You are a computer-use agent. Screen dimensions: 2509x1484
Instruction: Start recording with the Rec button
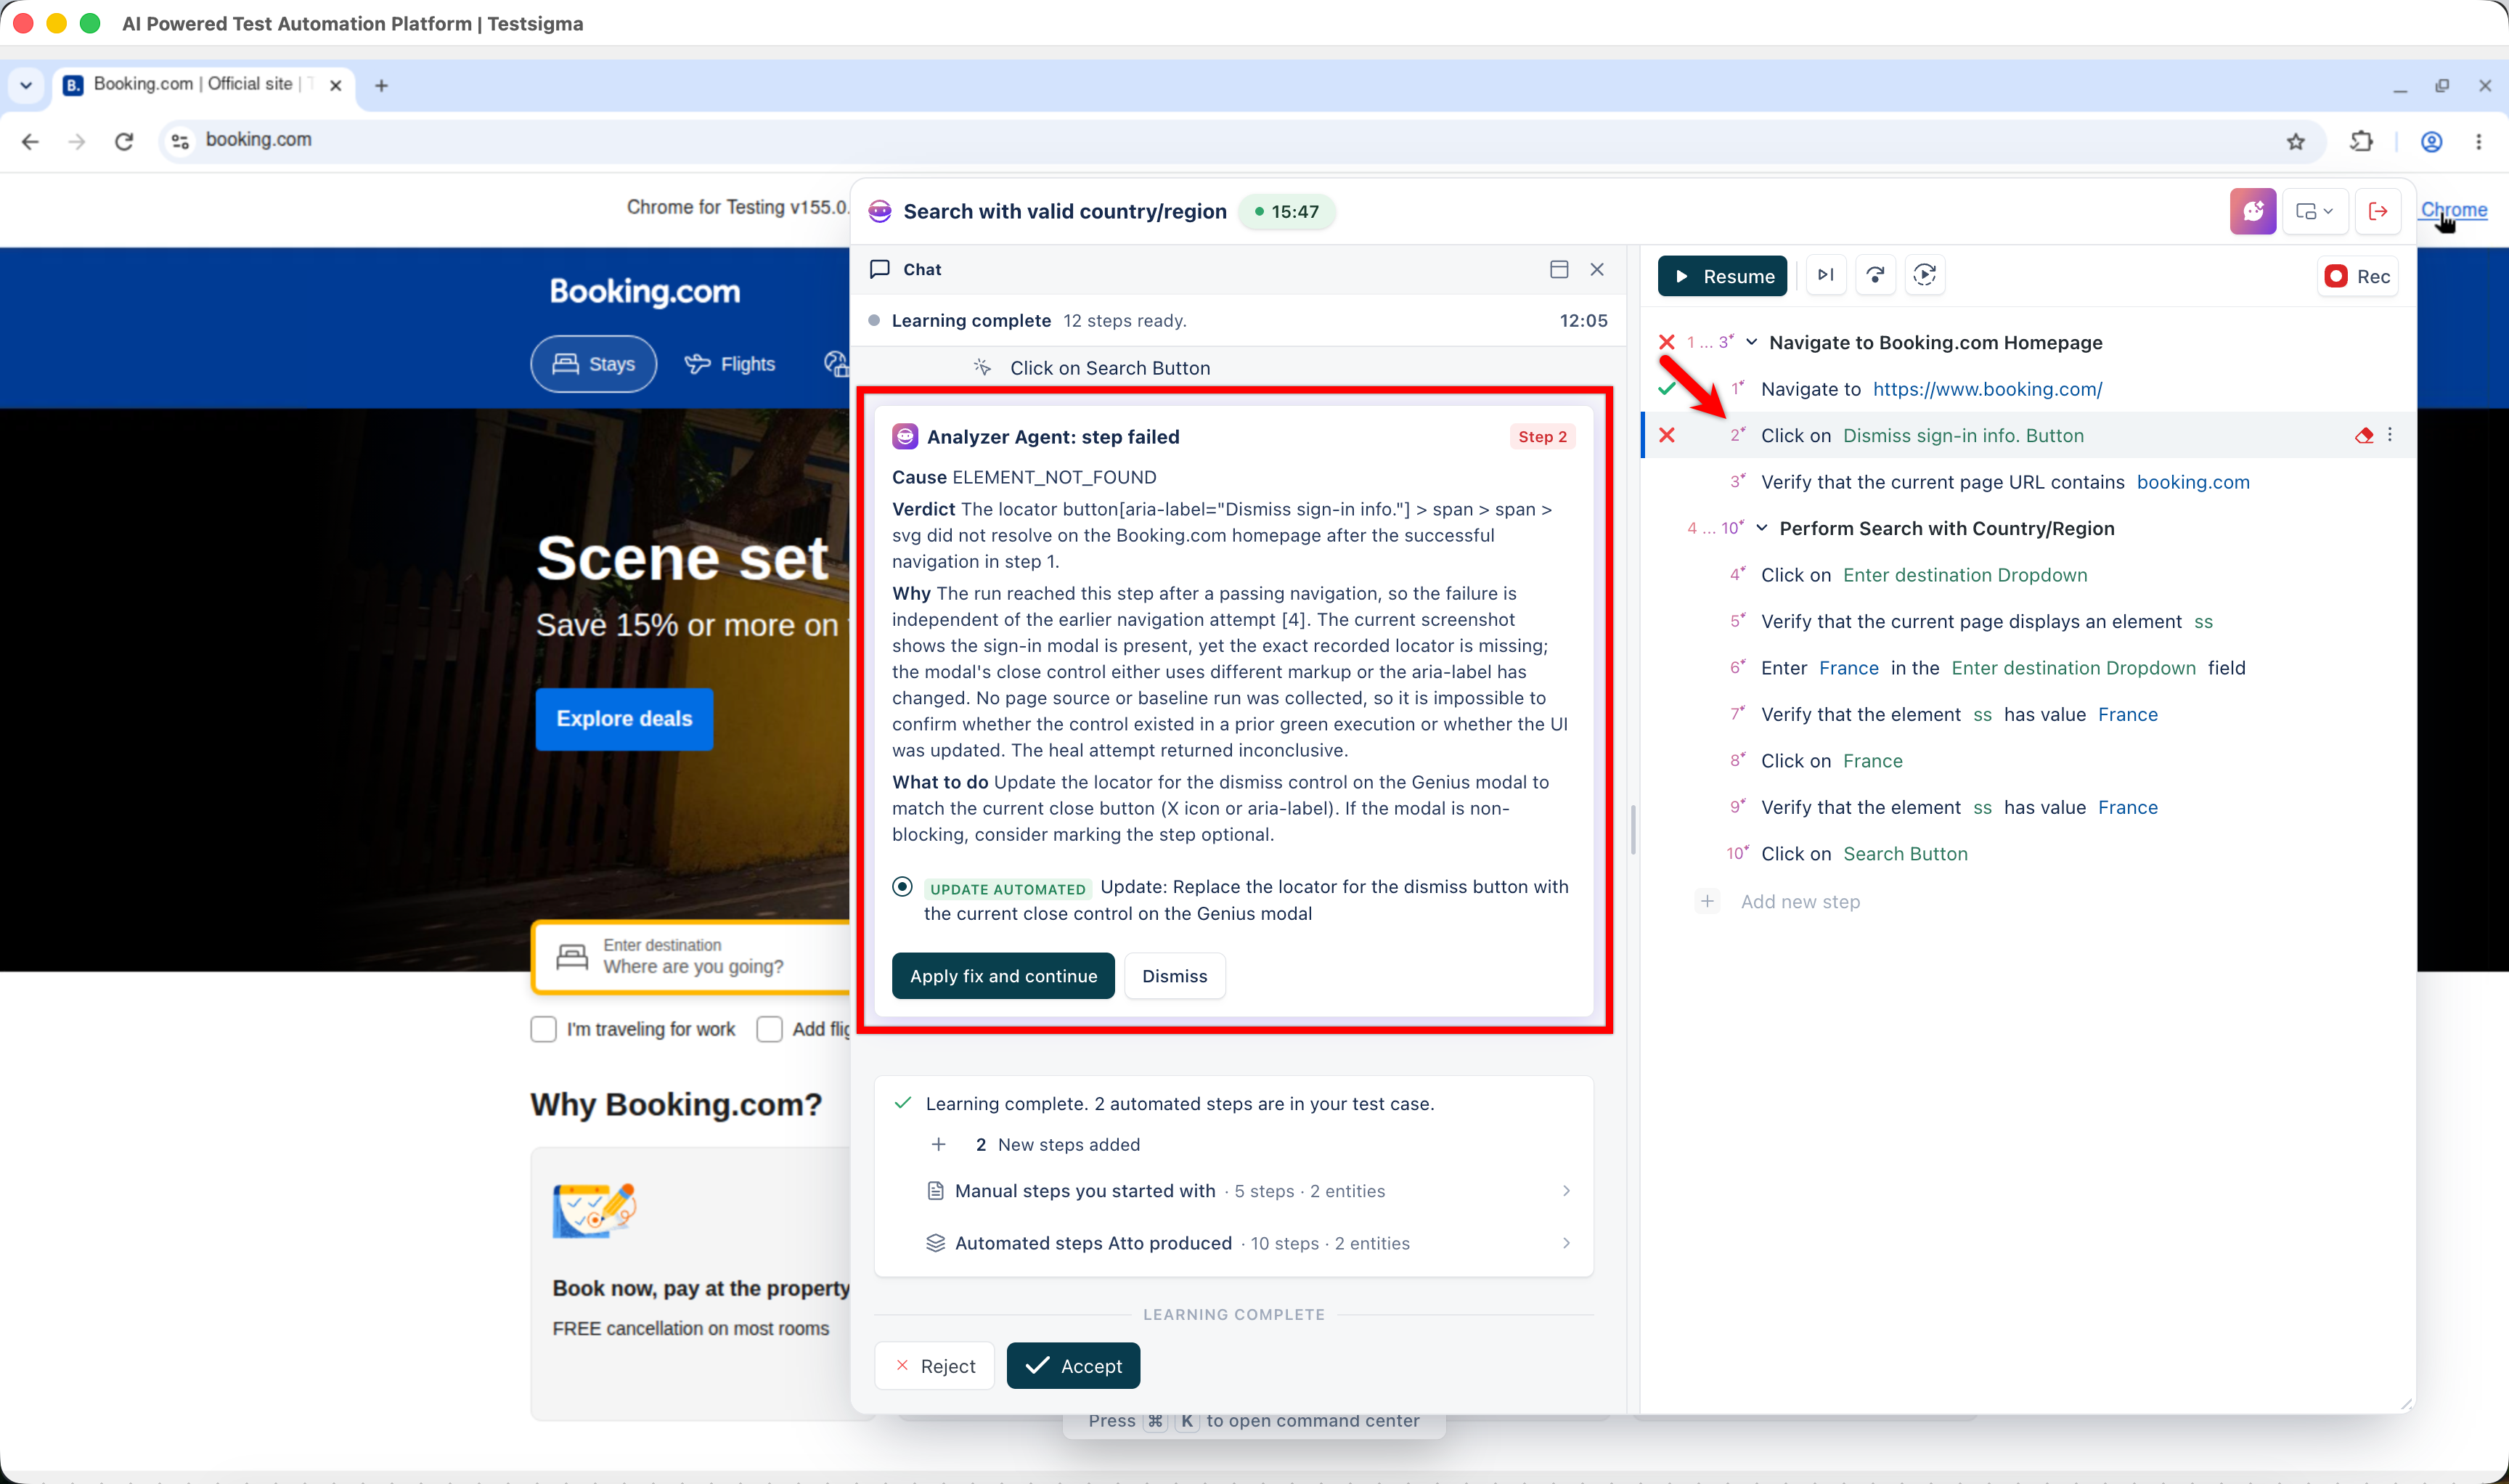point(2357,276)
